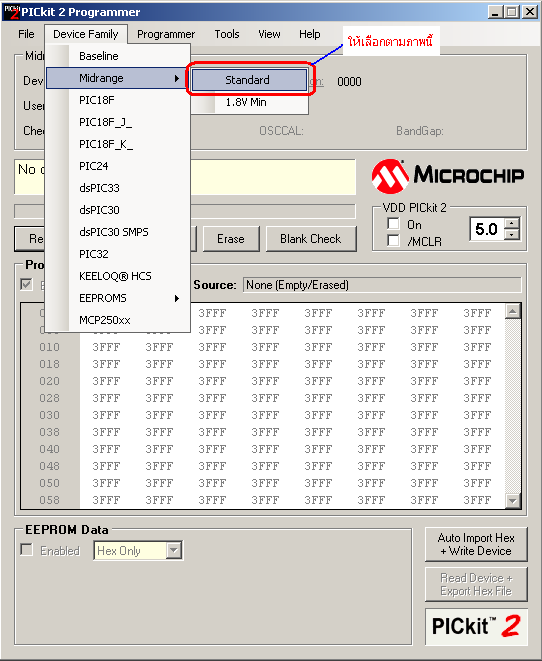Screen dimensions: 542x661
Task: Click program memory scrollbar up arrow
Action: click(512, 312)
